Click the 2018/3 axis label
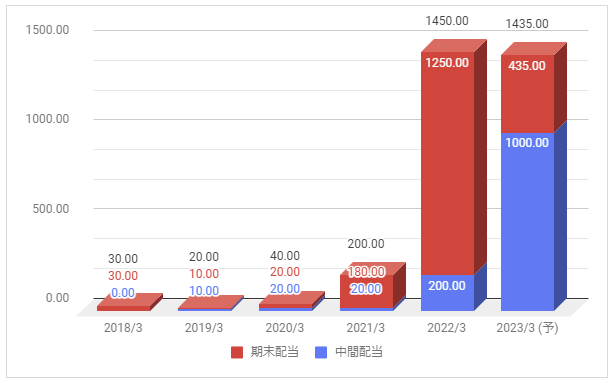This screenshot has width=613, height=383. click(123, 328)
